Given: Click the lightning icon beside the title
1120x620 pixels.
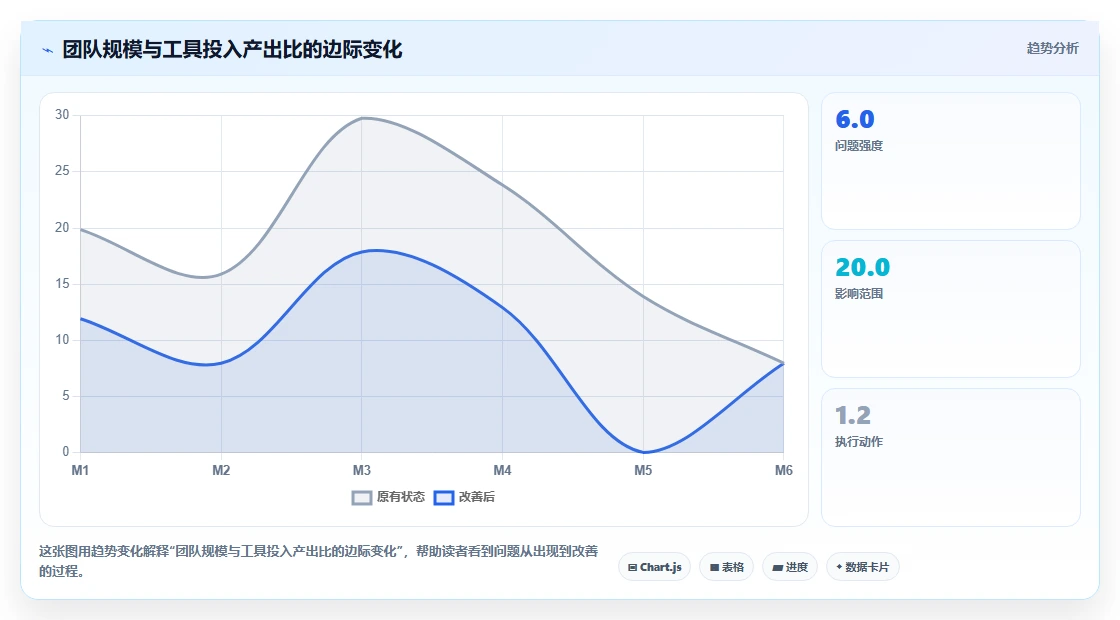Looking at the screenshot, I should [x=48, y=50].
